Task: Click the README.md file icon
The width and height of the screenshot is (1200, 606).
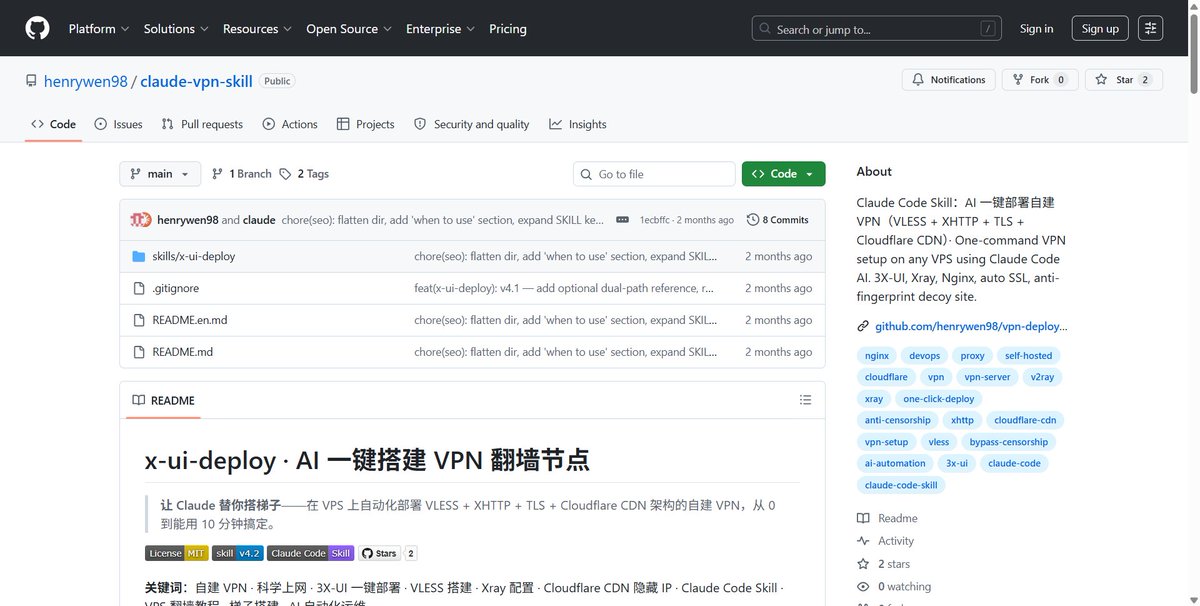Action: tap(139, 352)
